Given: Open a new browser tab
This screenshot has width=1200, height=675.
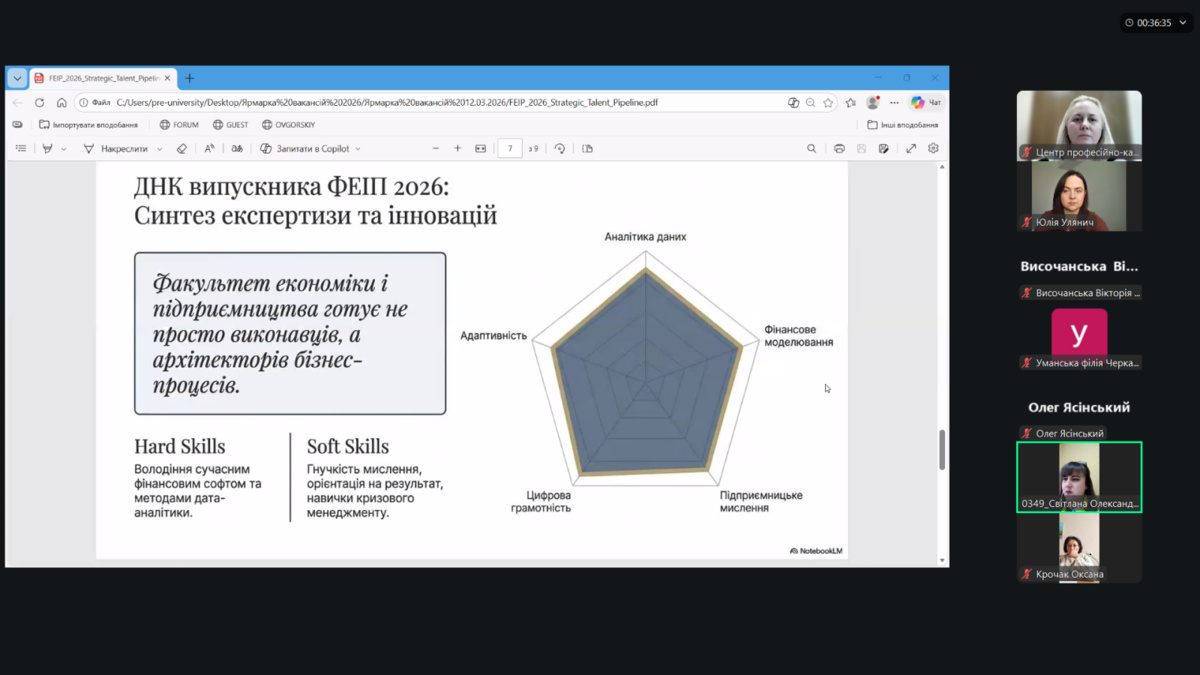Looking at the screenshot, I should [x=189, y=78].
